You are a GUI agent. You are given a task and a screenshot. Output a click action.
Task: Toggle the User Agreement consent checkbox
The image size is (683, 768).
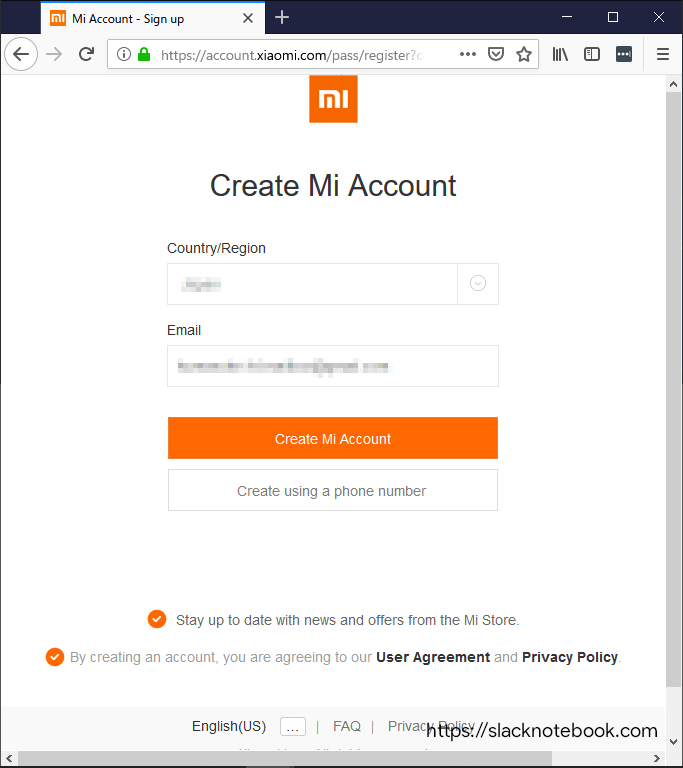[55, 657]
